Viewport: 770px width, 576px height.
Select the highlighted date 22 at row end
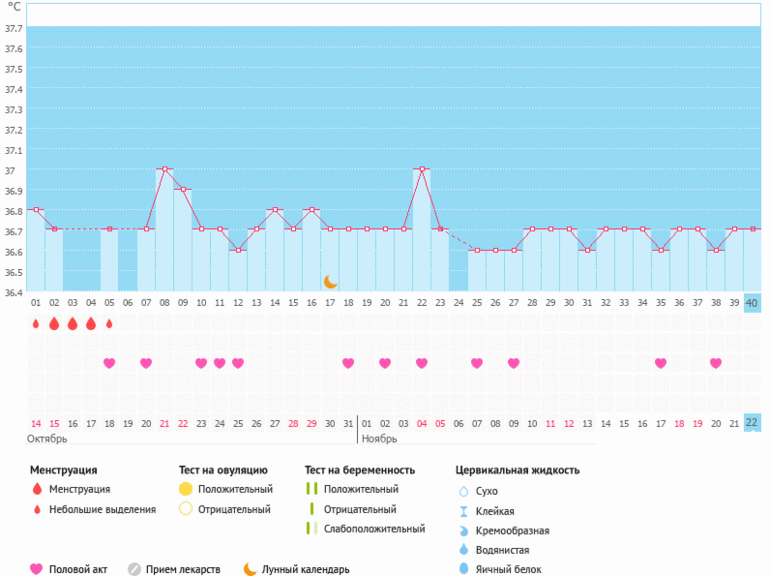click(x=752, y=423)
